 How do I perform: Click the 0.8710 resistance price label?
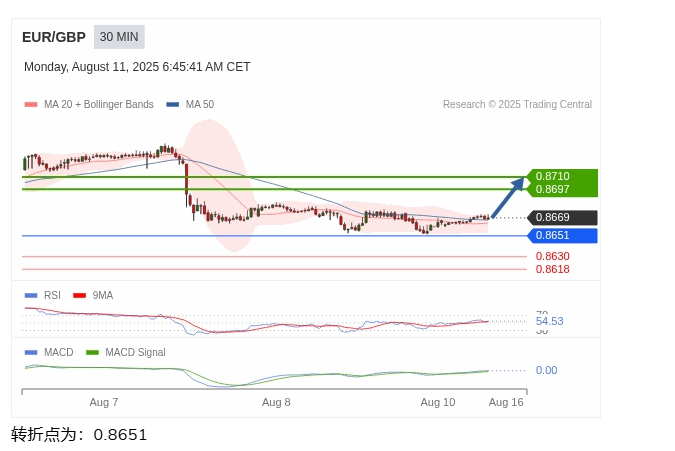coord(552,176)
